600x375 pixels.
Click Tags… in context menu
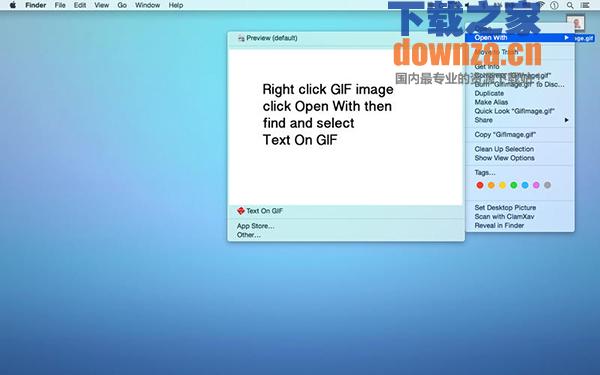pyautogui.click(x=485, y=173)
